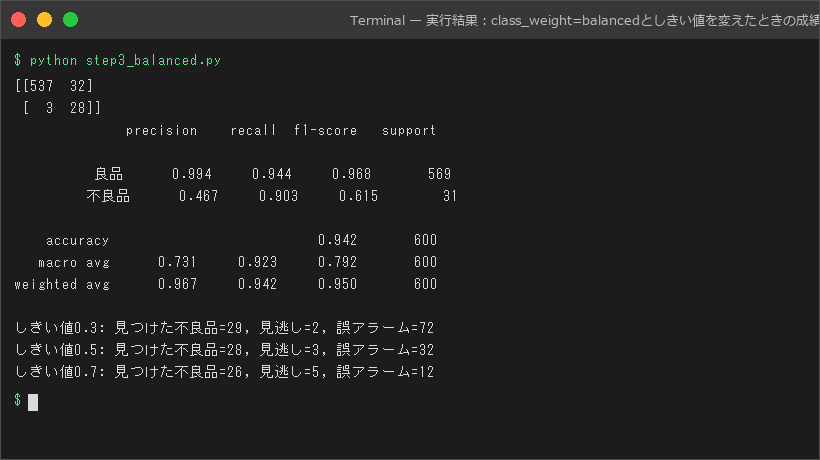The width and height of the screenshot is (820, 460).
Task: Click the Terminal window title text
Action: 584,20
